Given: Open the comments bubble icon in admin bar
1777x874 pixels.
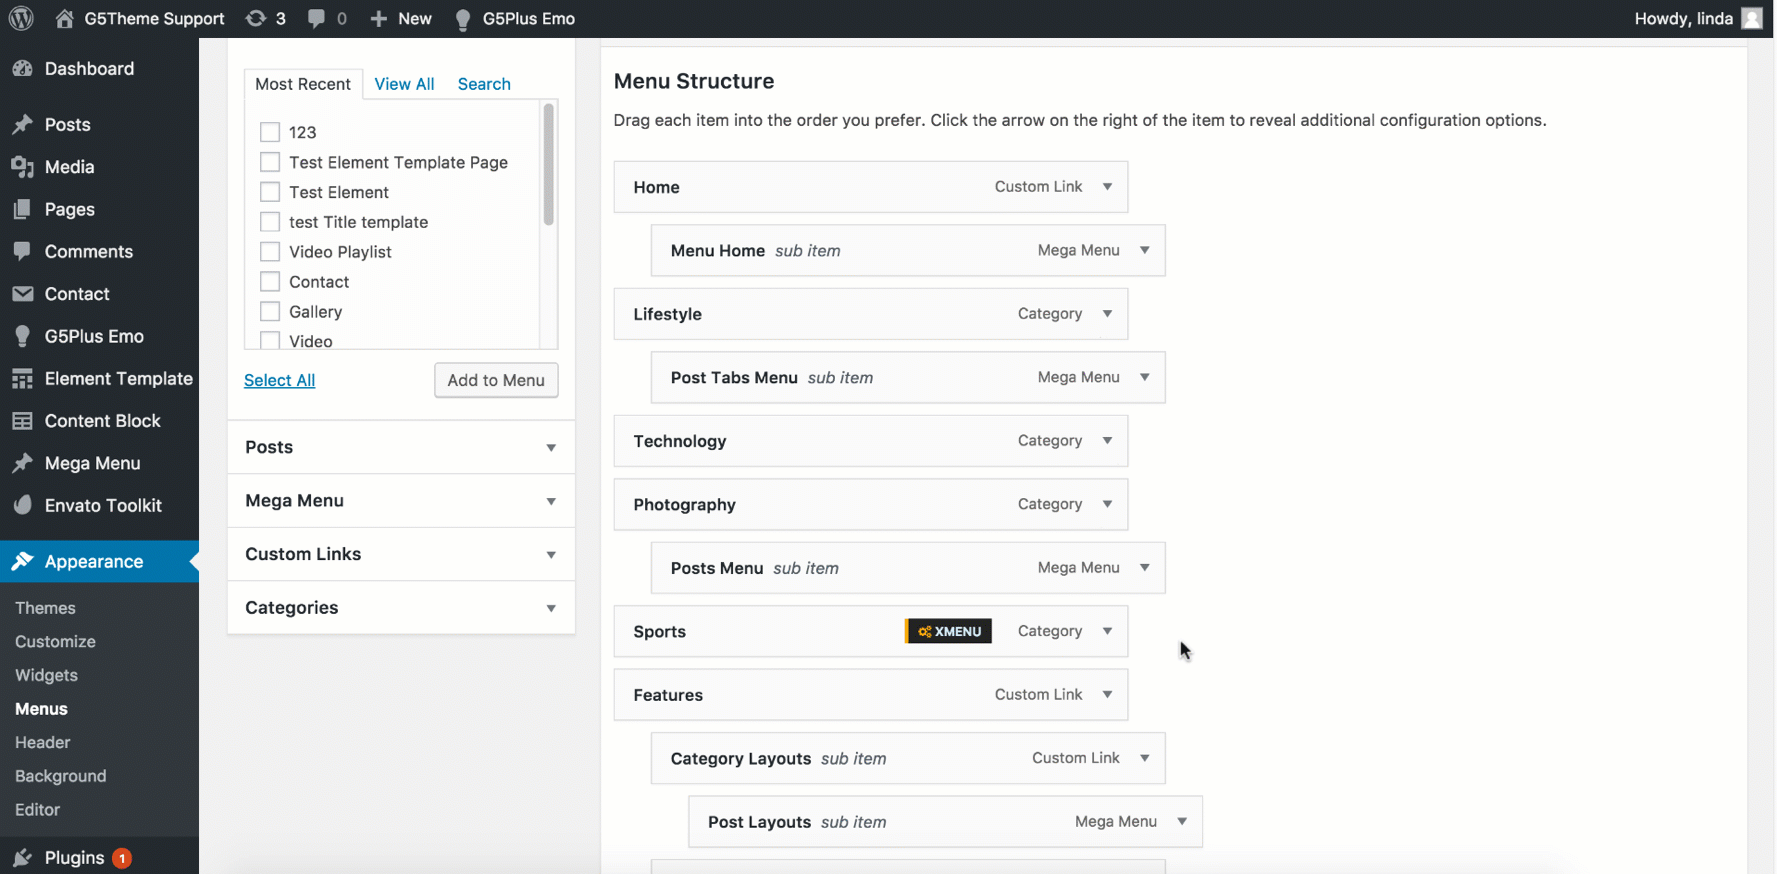Looking at the screenshot, I should coord(316,18).
